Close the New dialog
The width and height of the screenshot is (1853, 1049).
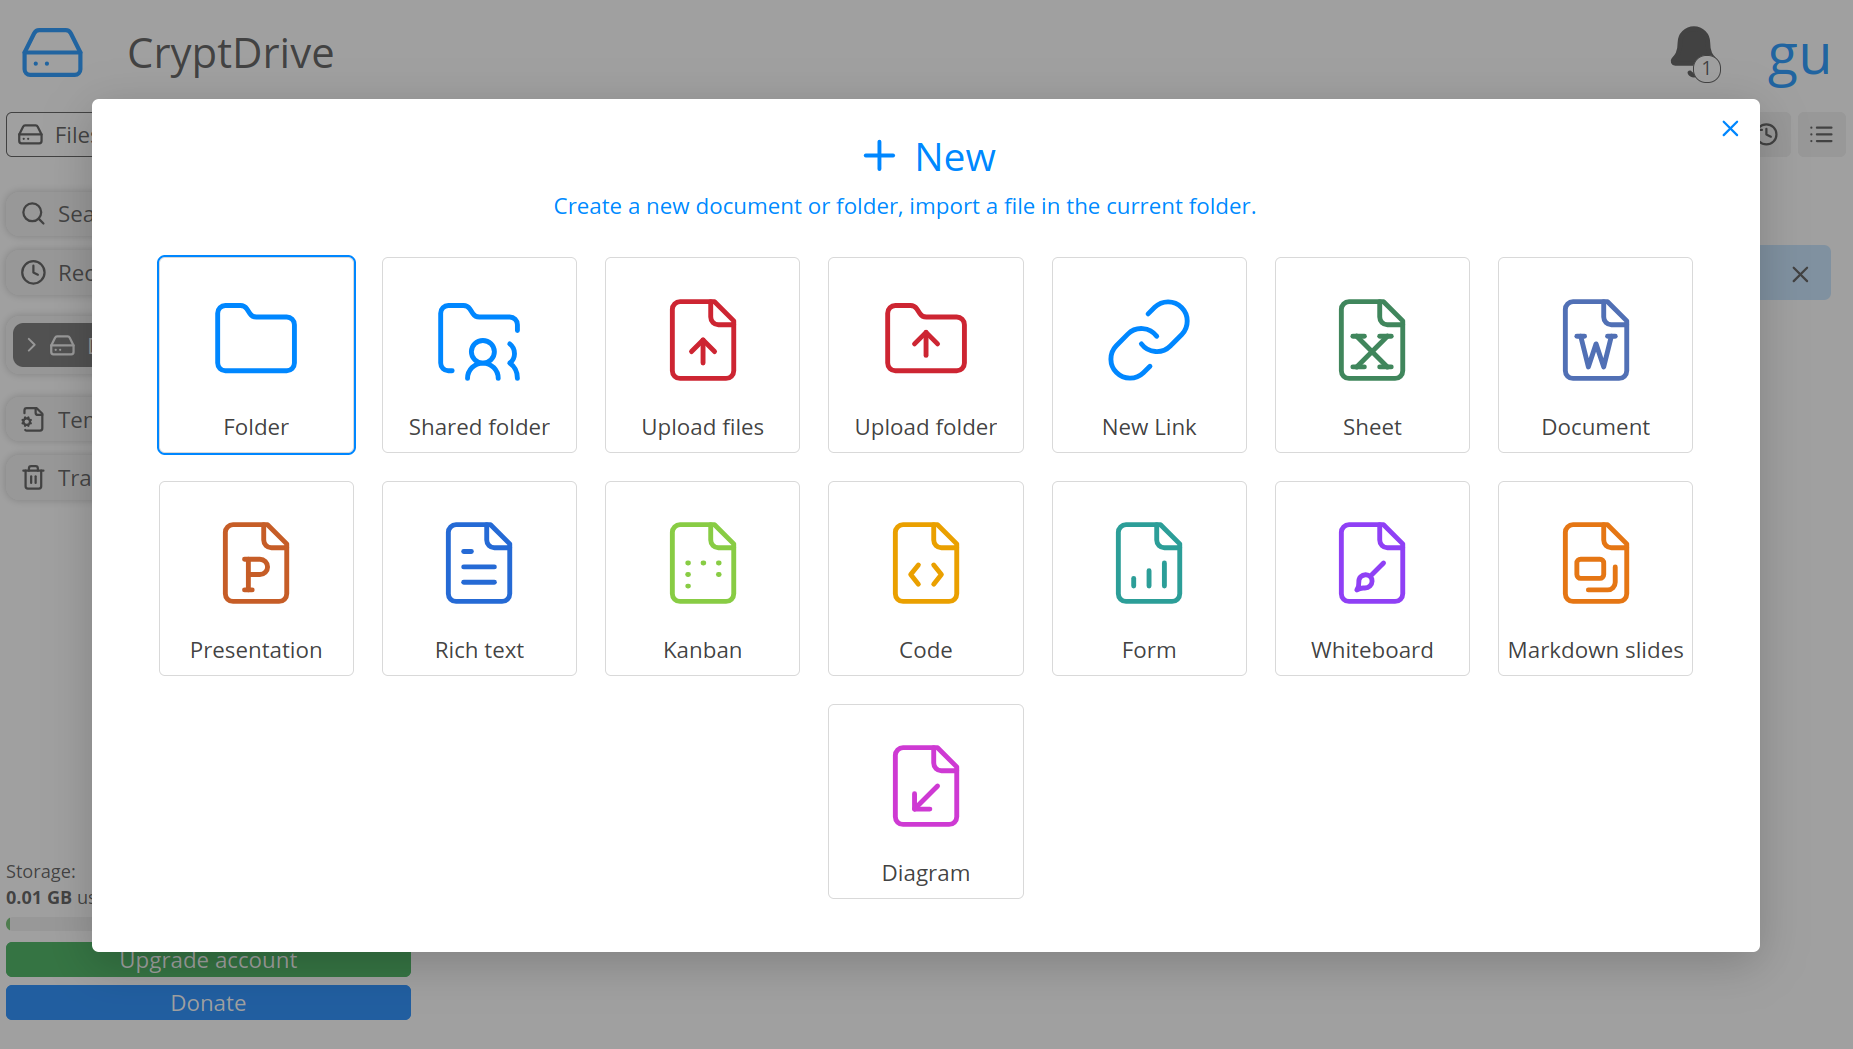(1730, 129)
